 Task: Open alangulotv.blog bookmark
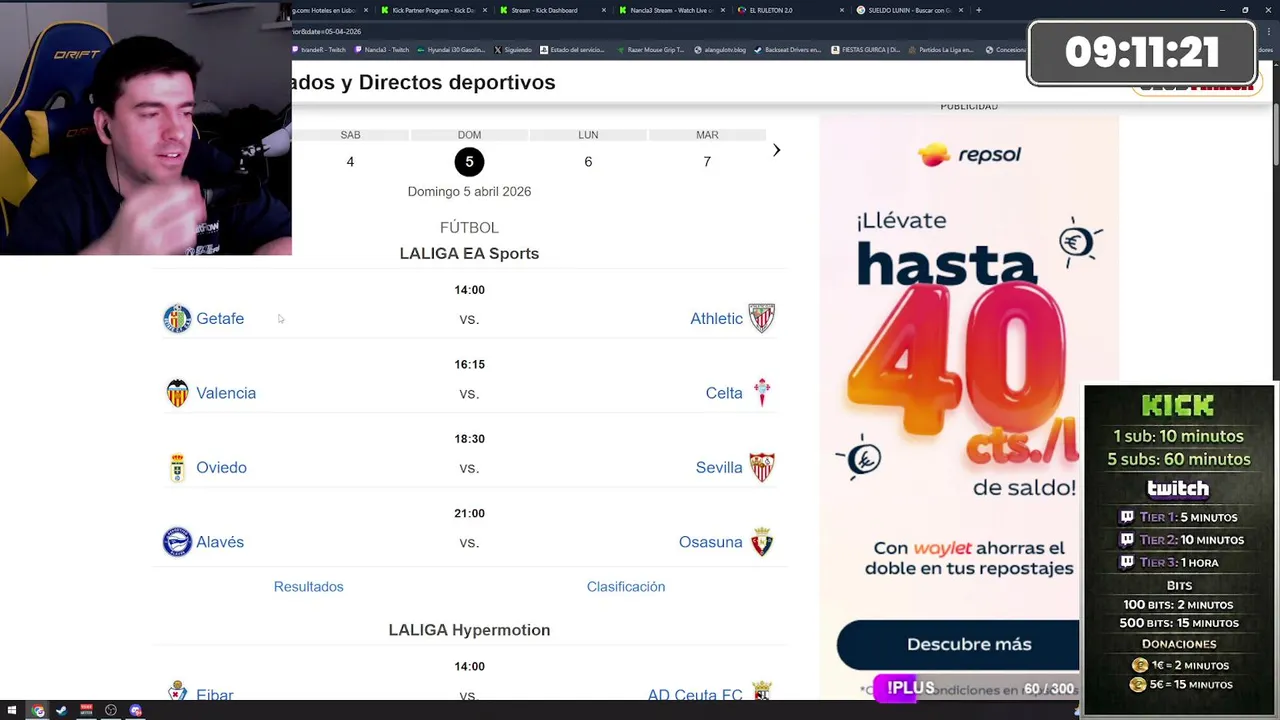[x=720, y=49]
